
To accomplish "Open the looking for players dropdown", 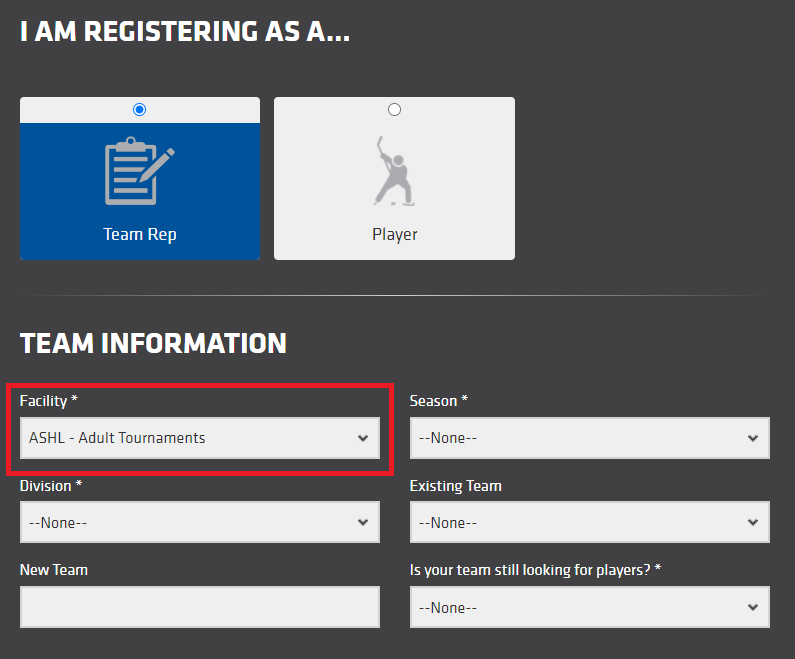I will 589,607.
